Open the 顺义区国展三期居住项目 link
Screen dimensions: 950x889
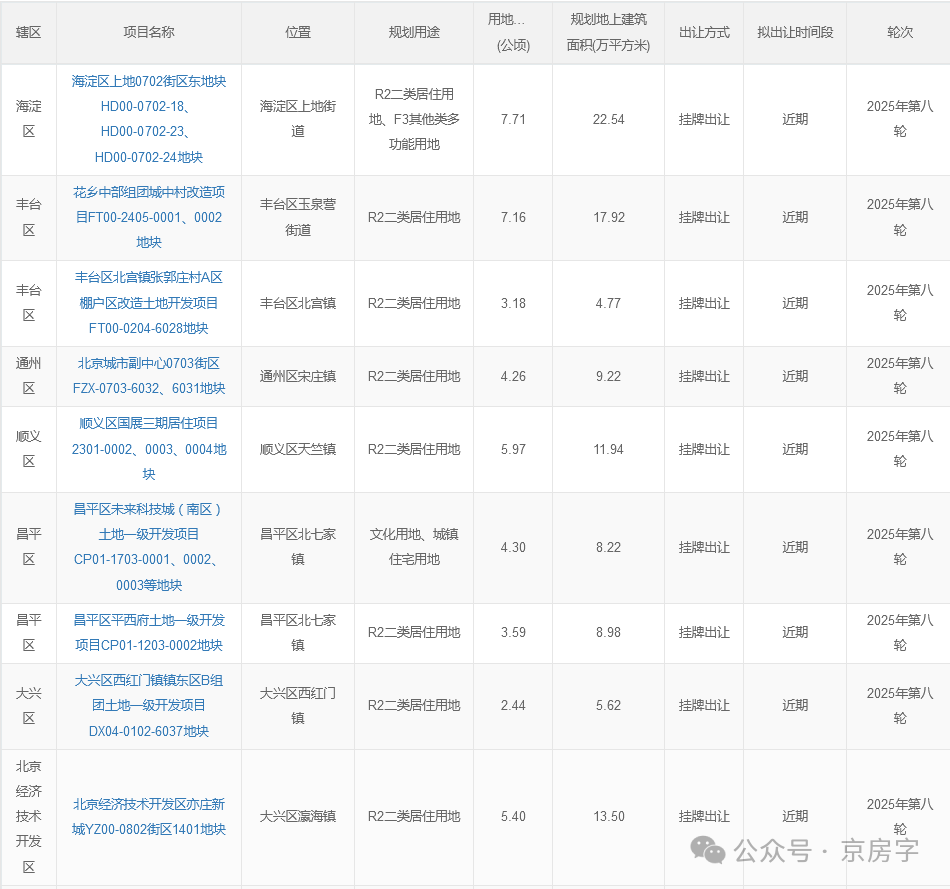[148, 449]
